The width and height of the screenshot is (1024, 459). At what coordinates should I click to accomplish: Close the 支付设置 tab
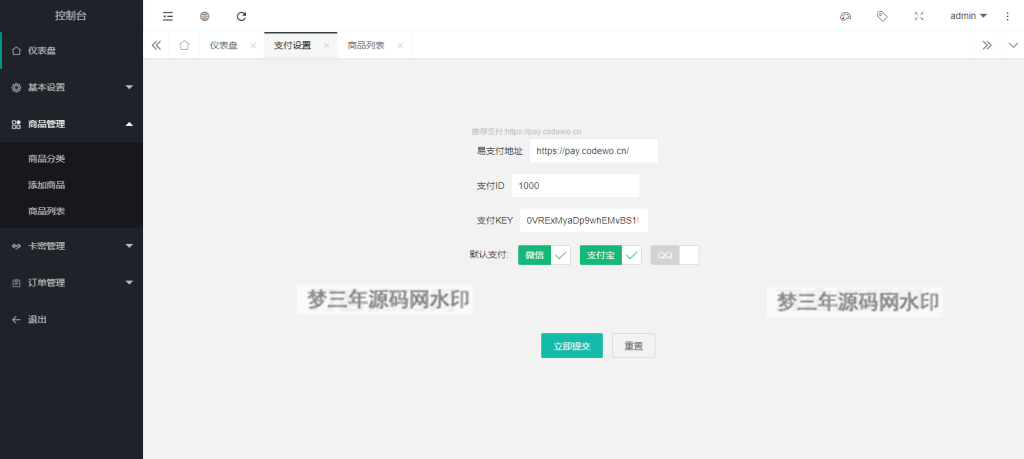tap(327, 46)
